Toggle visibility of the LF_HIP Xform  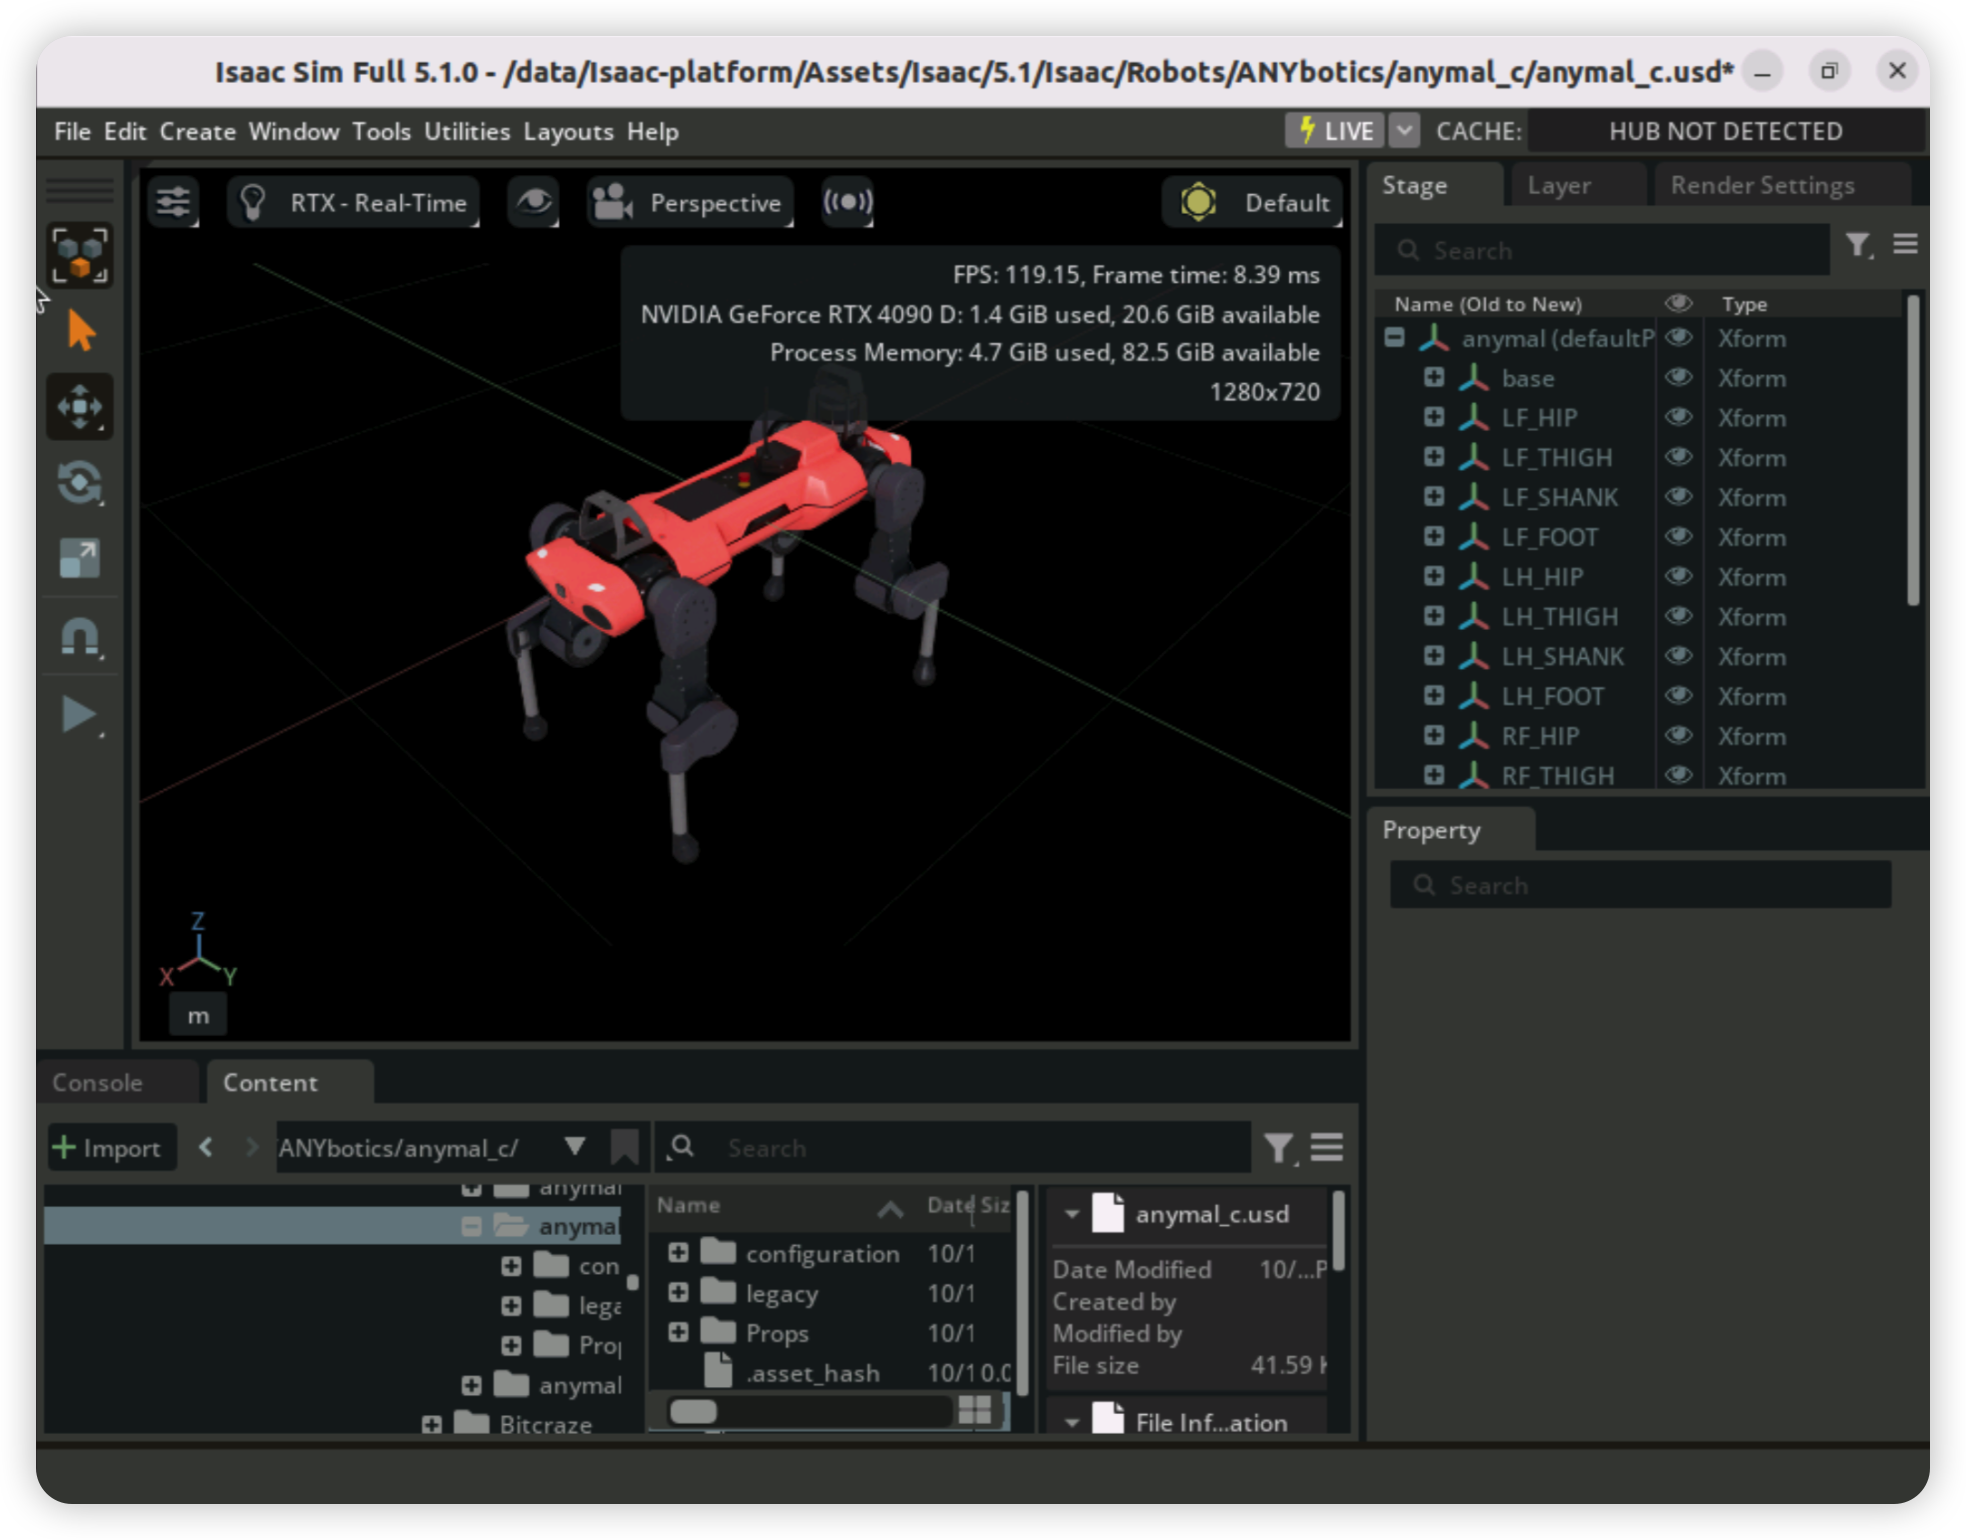(x=1679, y=417)
